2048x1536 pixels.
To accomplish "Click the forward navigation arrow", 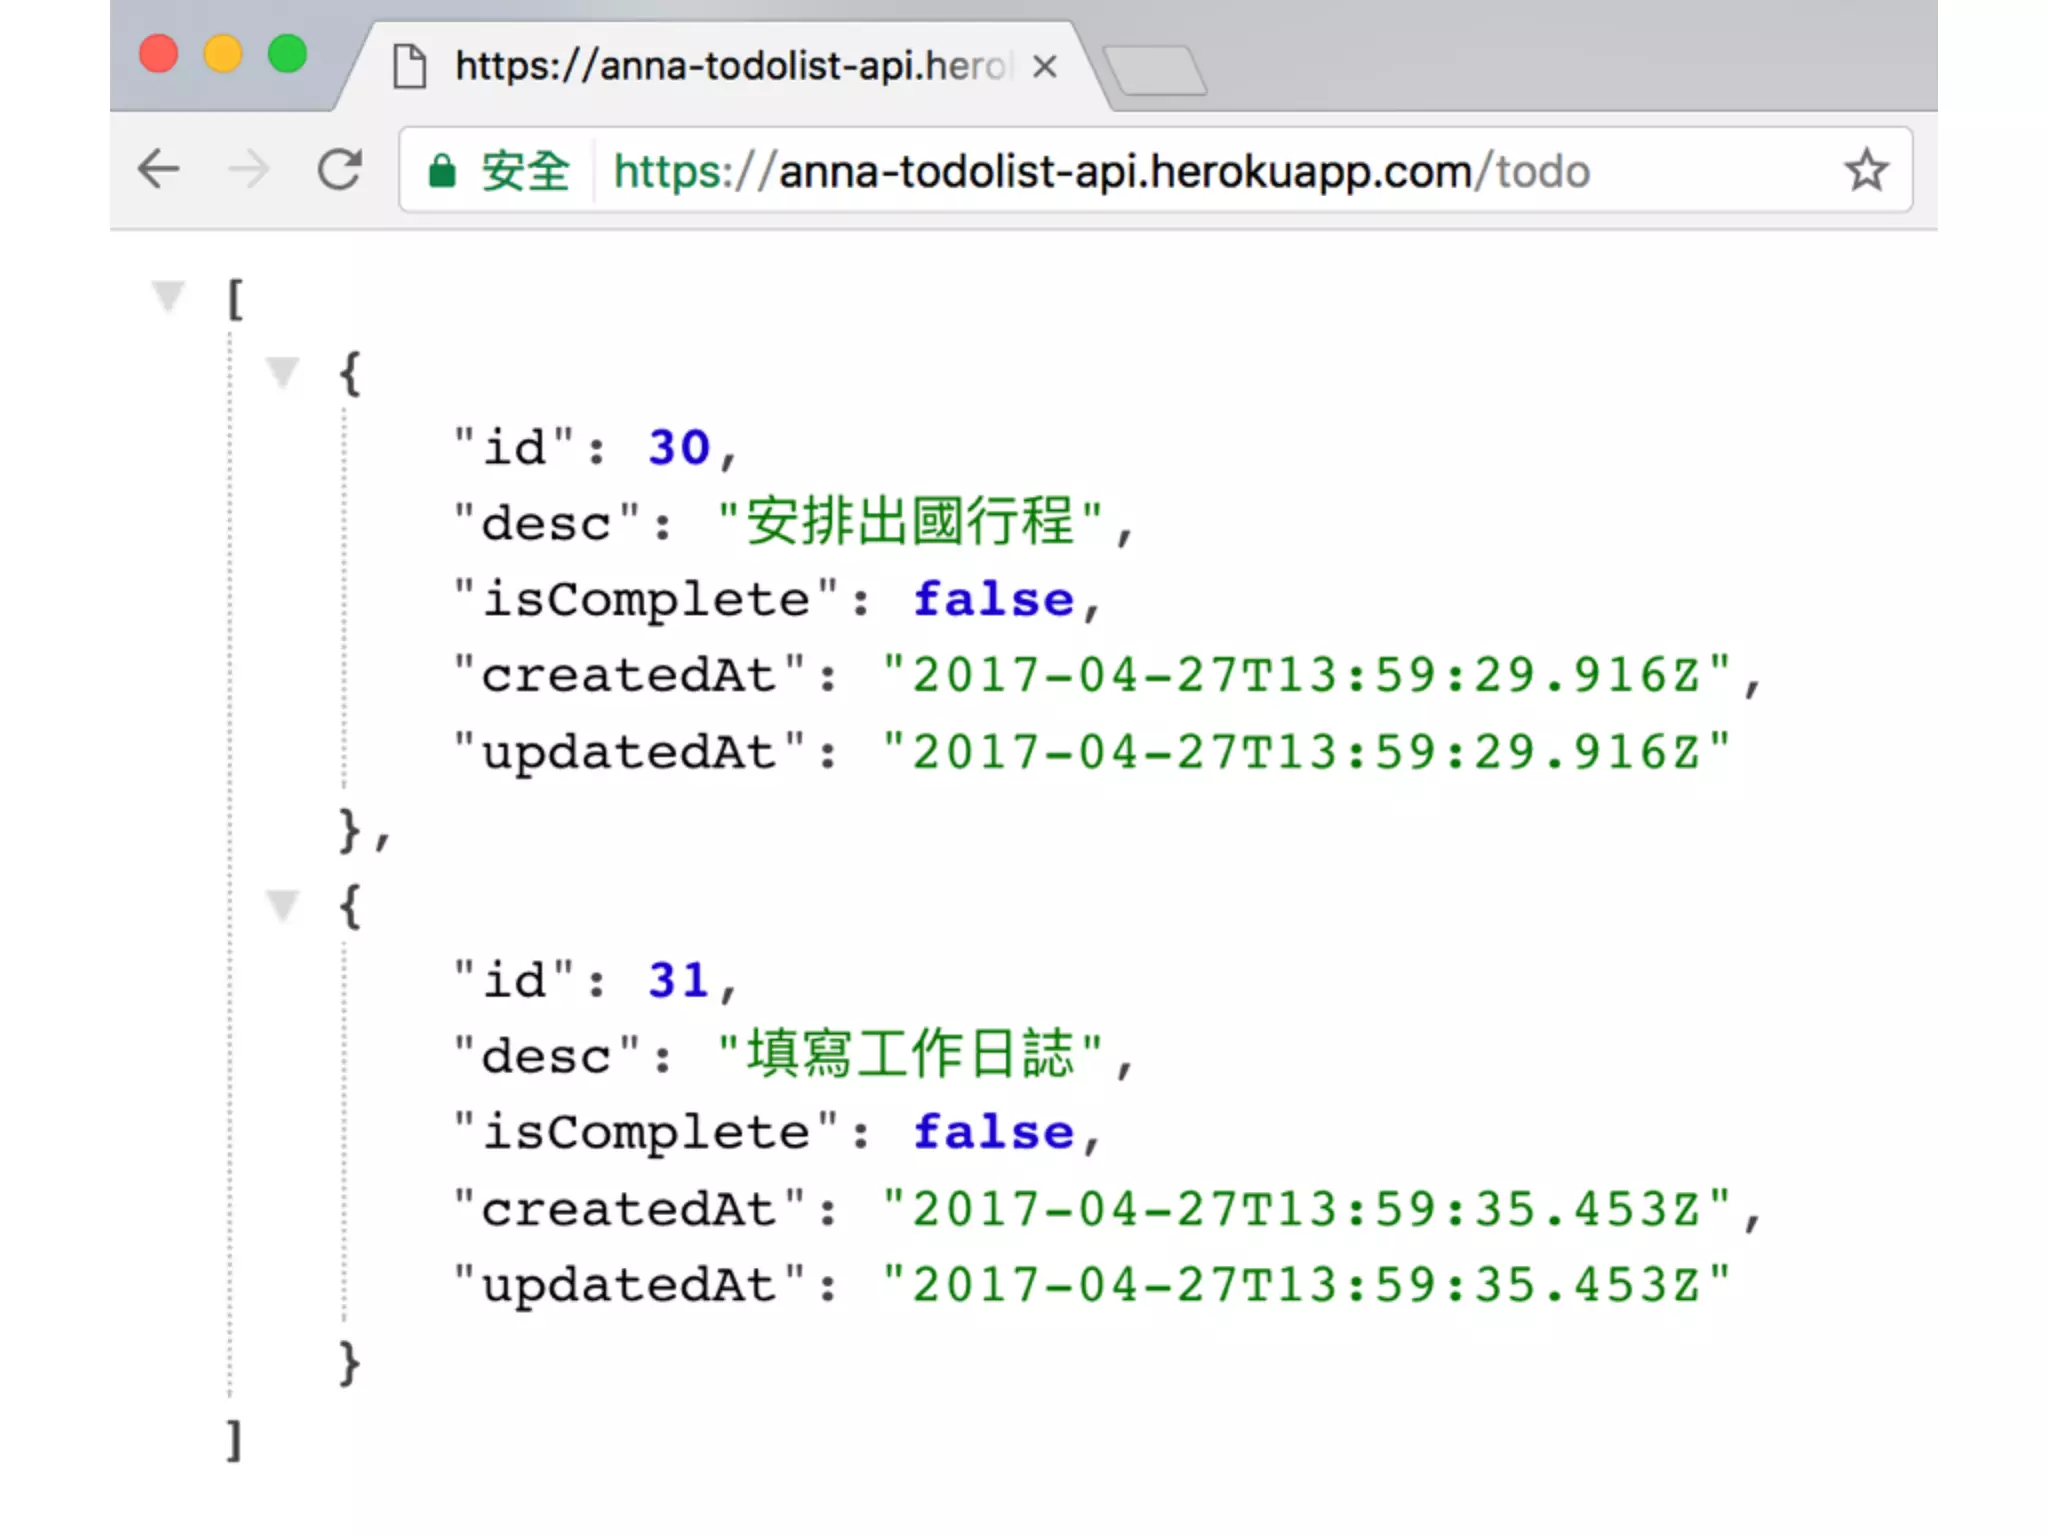I will pyautogui.click(x=248, y=169).
